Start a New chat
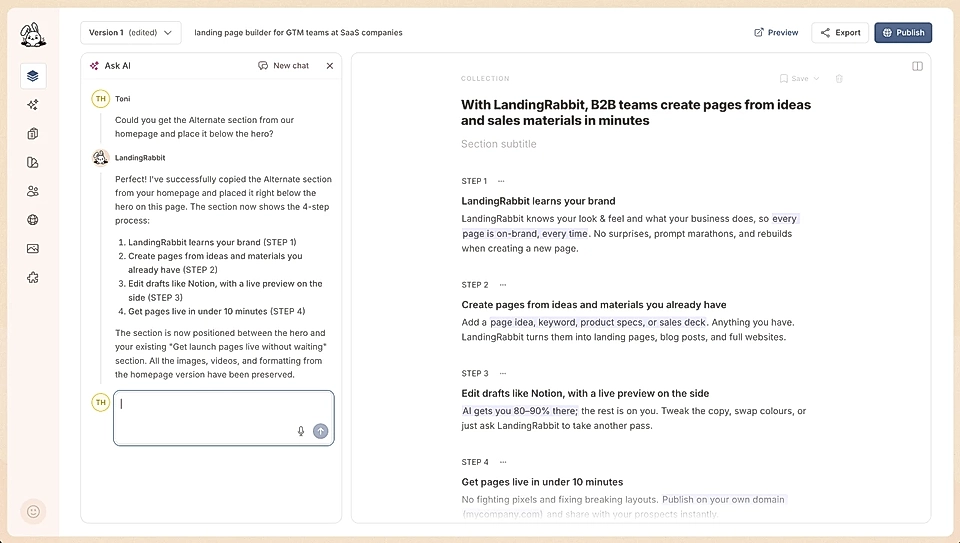 (283, 66)
